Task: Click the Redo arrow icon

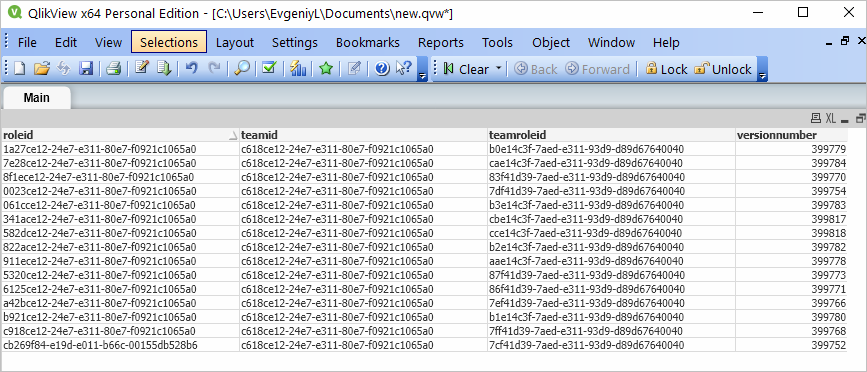Action: click(x=214, y=69)
